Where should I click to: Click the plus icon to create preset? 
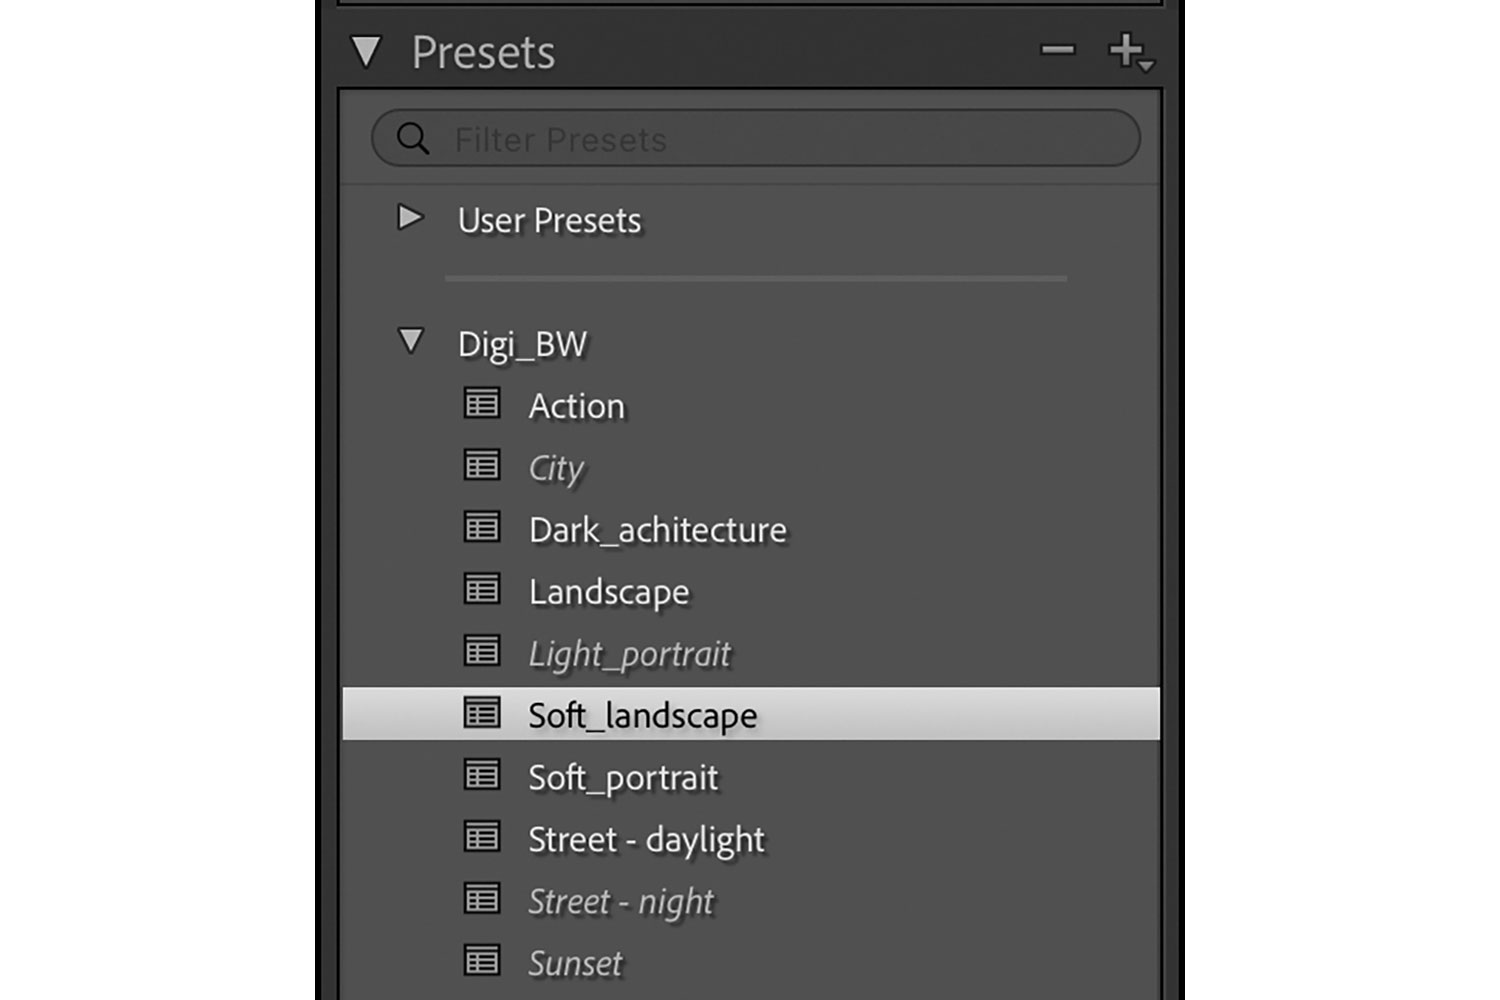[x=1127, y=50]
